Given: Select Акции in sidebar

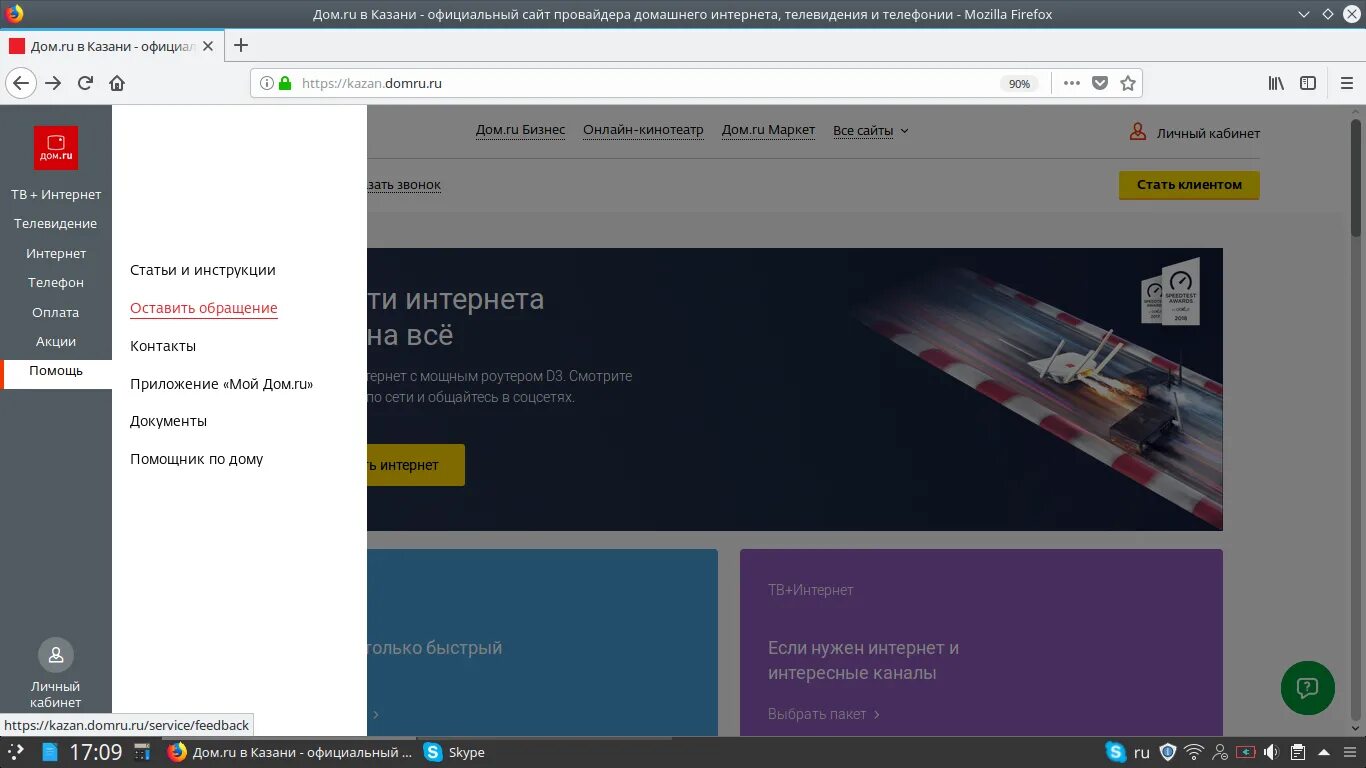Looking at the screenshot, I should pos(56,341).
